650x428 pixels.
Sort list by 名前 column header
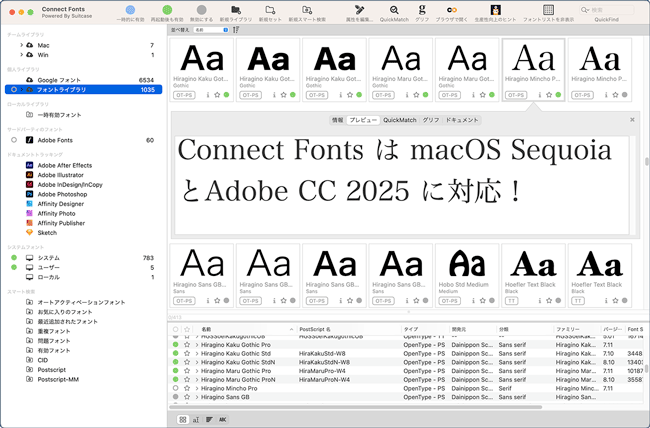pos(247,329)
